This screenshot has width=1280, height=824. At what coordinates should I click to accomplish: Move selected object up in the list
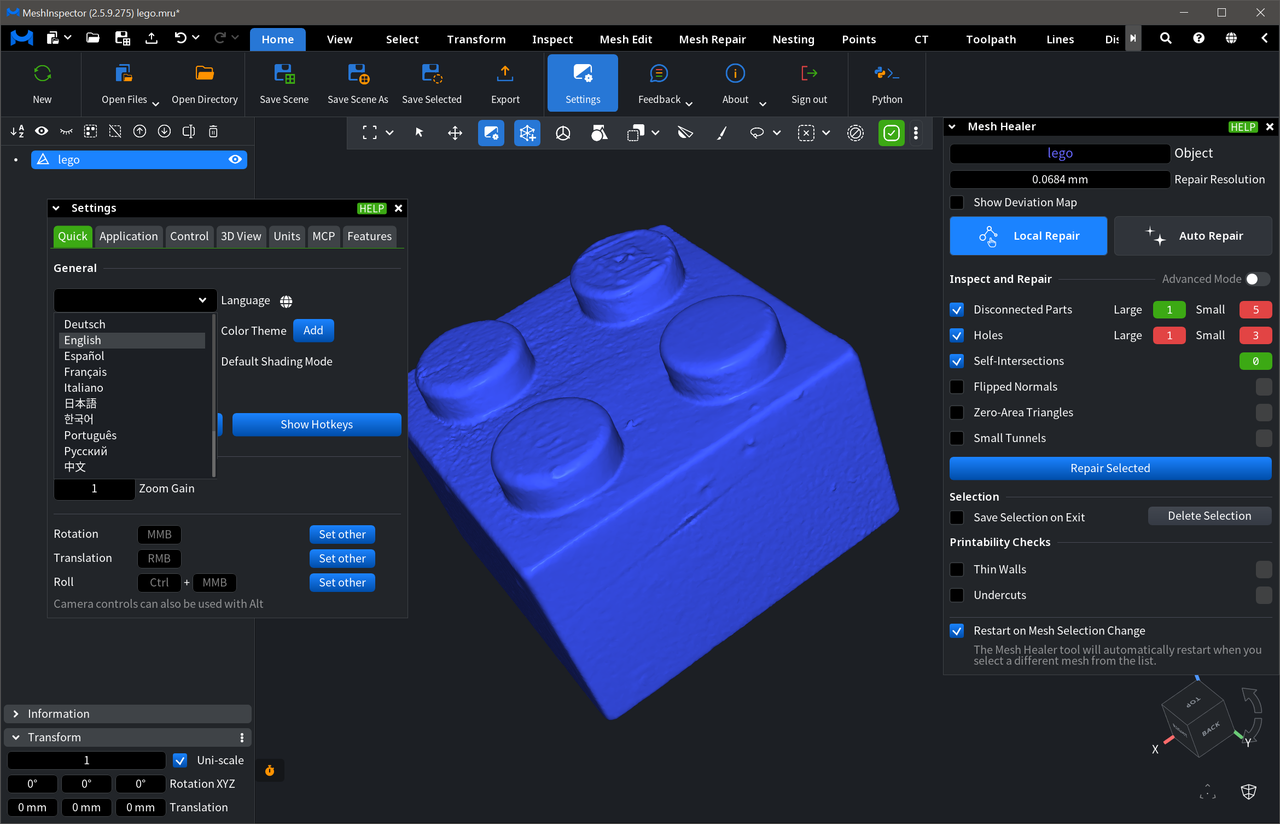tap(140, 131)
